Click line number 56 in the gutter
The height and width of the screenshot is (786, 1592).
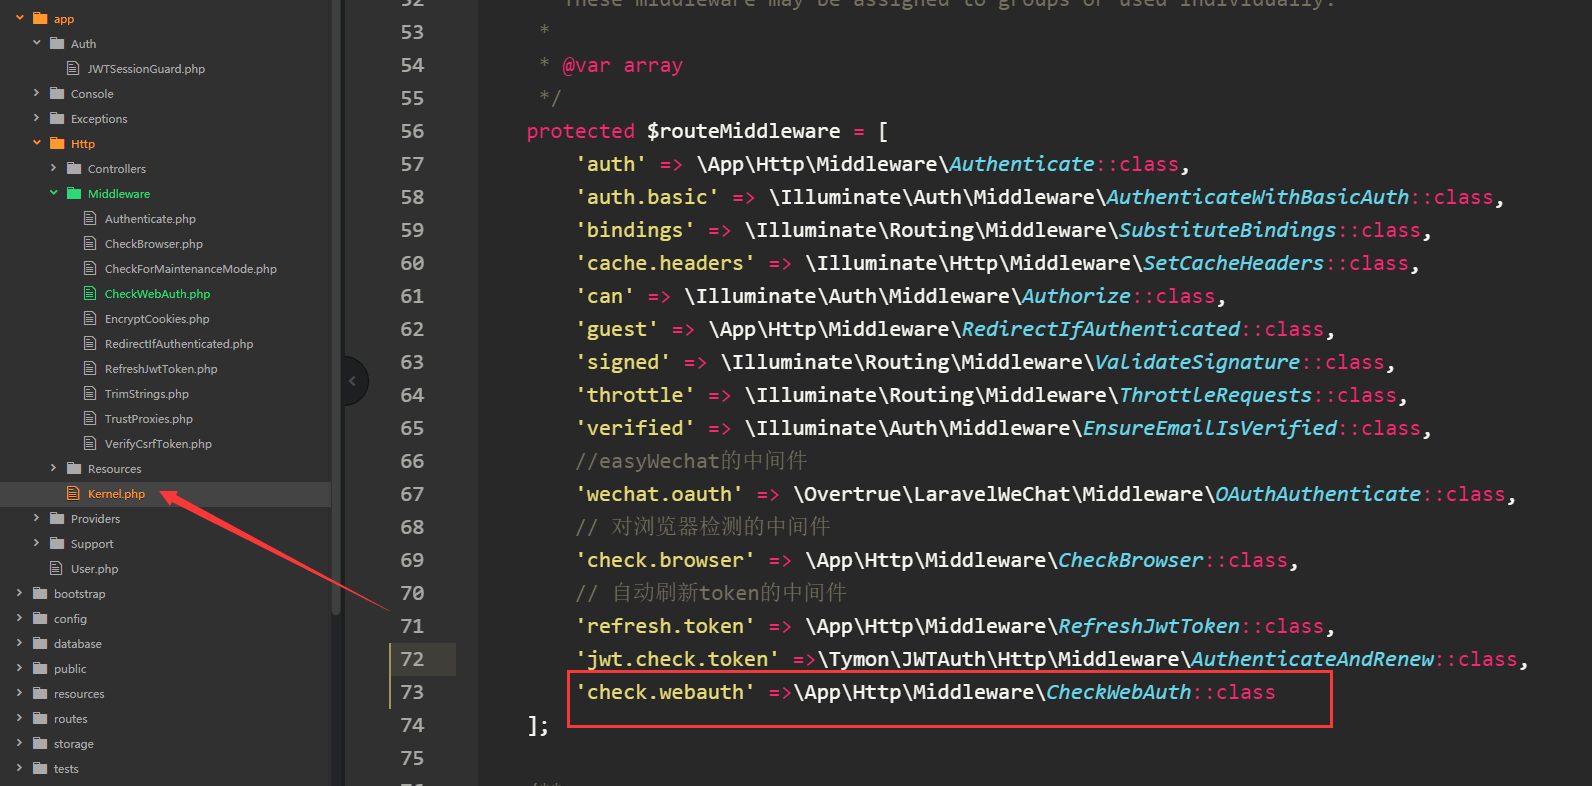point(412,131)
